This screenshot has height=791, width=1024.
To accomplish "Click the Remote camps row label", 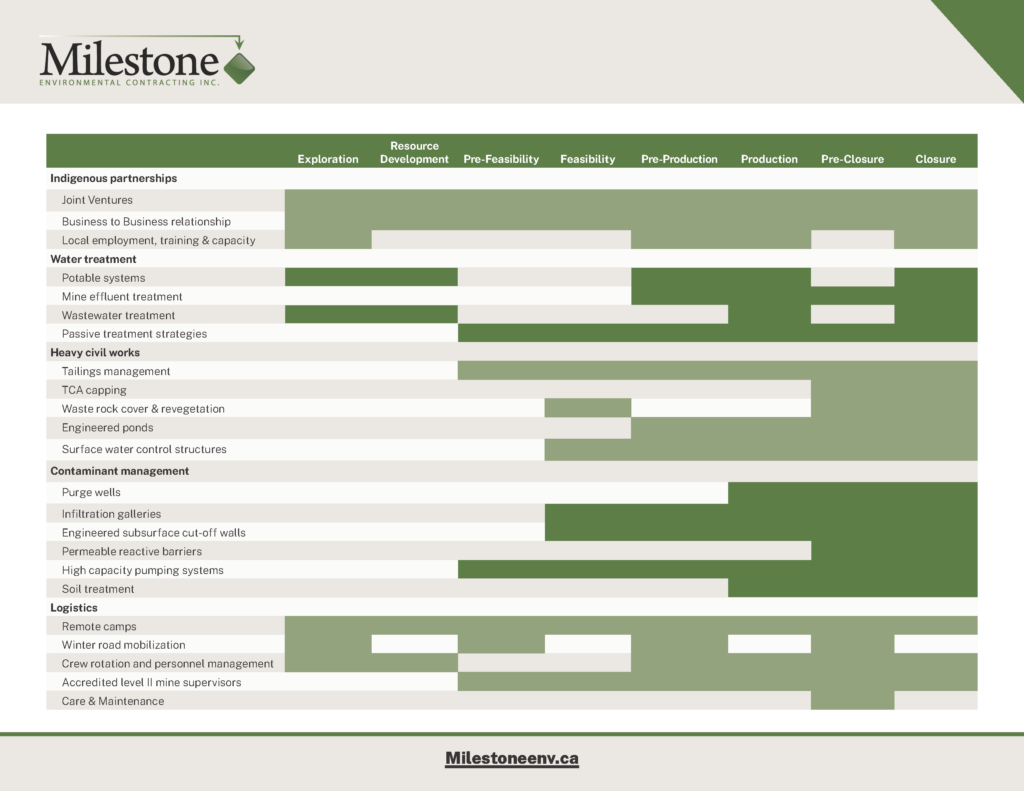I will pyautogui.click(x=102, y=625).
